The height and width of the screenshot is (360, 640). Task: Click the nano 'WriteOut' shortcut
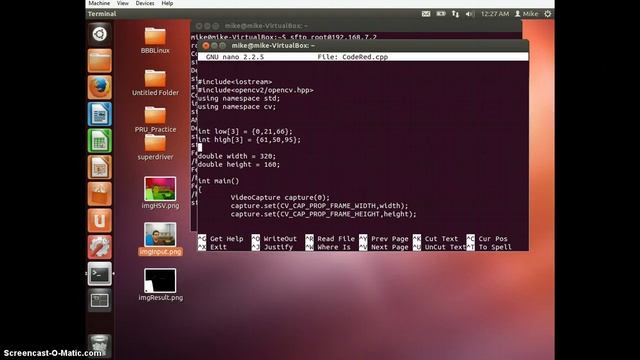[274, 239]
